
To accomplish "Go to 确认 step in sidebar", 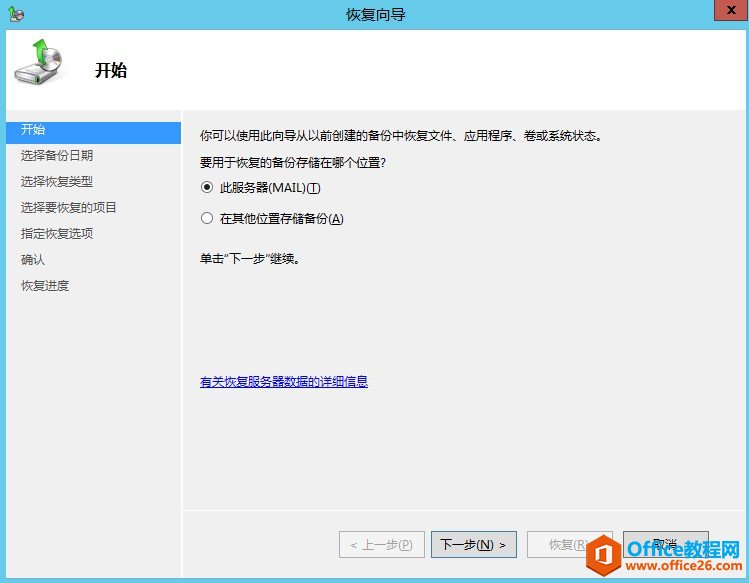I will tap(33, 259).
